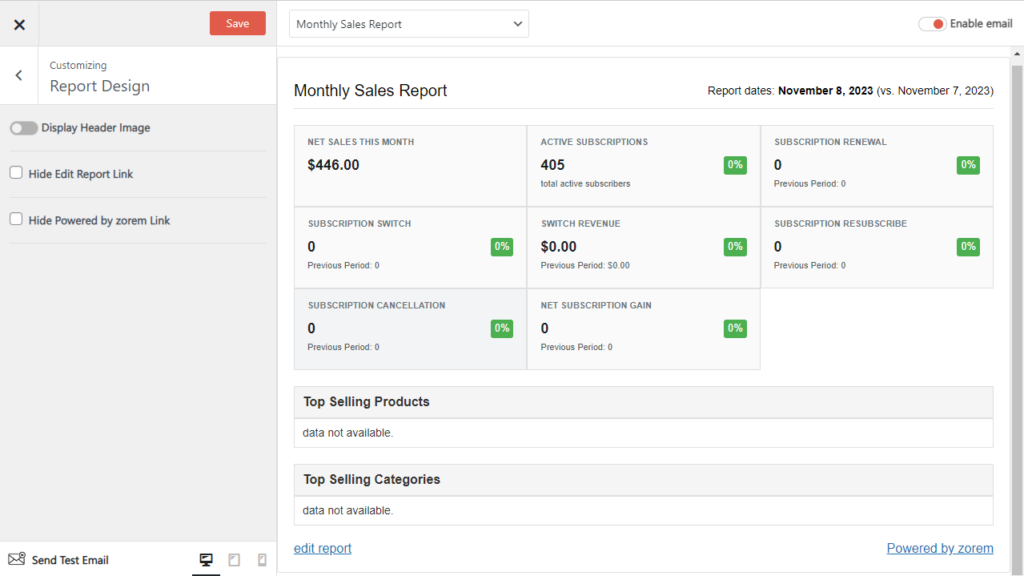The height and width of the screenshot is (576, 1024).
Task: Check the Hide Edit Report Link box
Action: point(16,173)
